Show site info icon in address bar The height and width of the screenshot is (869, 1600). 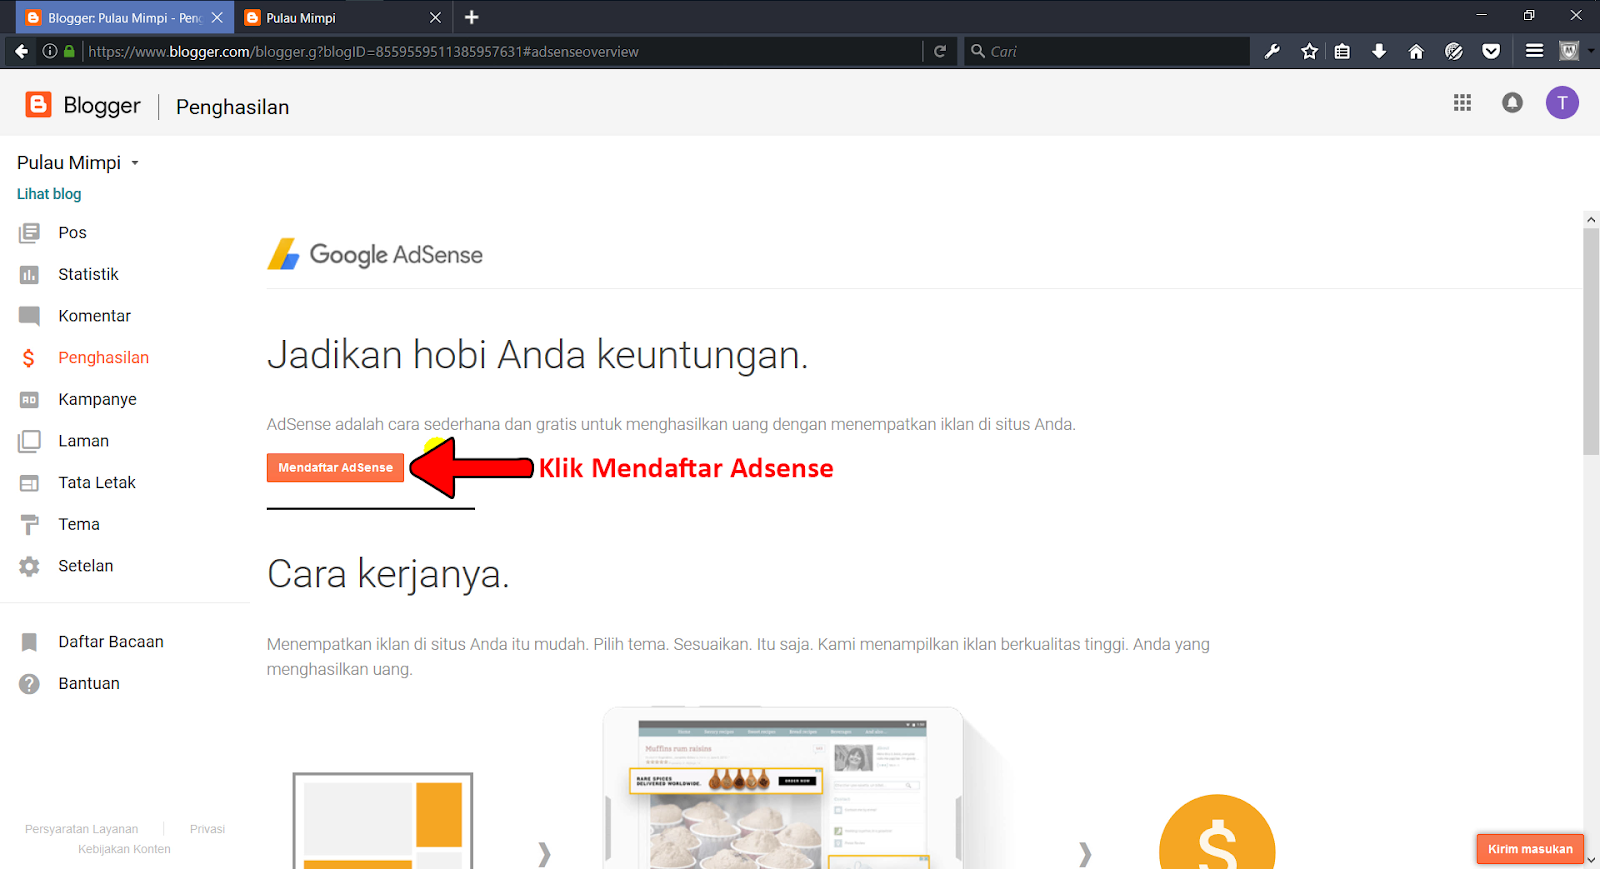tap(49, 51)
